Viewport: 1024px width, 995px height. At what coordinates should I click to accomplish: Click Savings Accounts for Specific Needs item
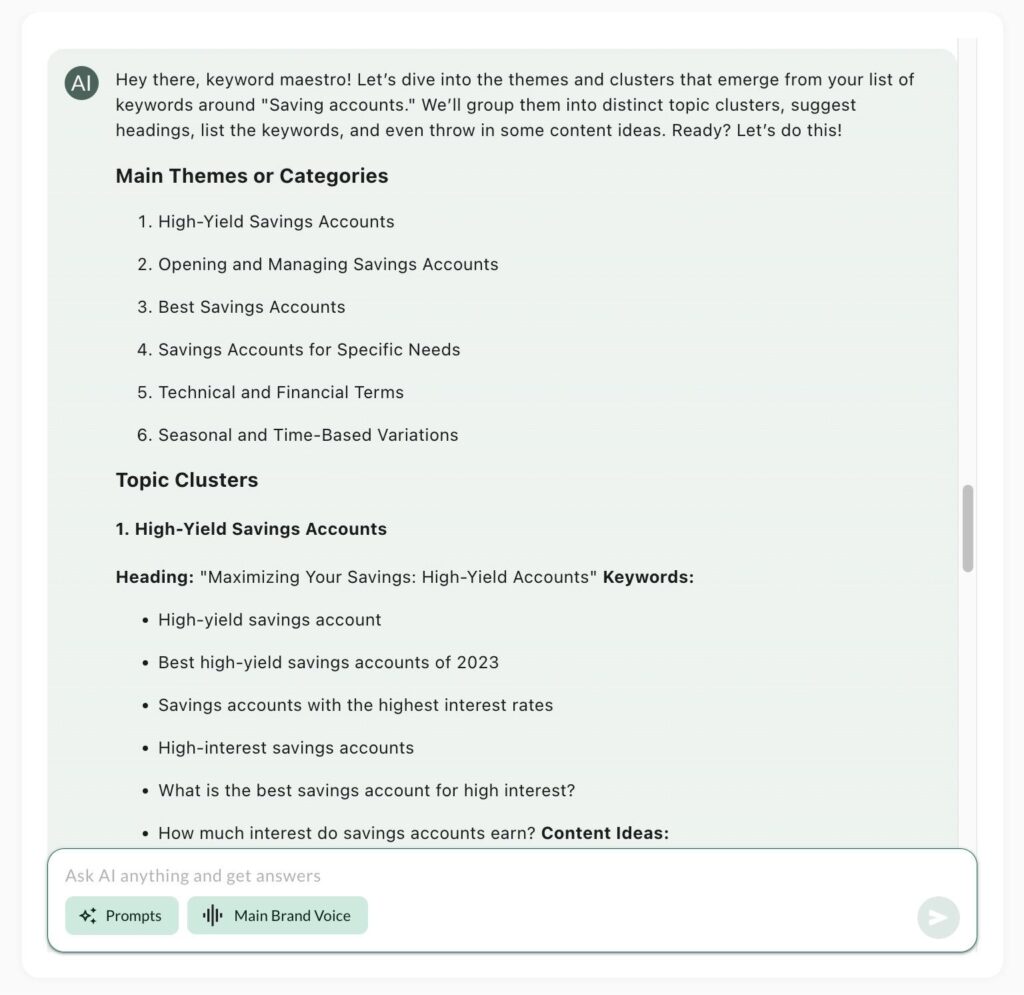(309, 349)
